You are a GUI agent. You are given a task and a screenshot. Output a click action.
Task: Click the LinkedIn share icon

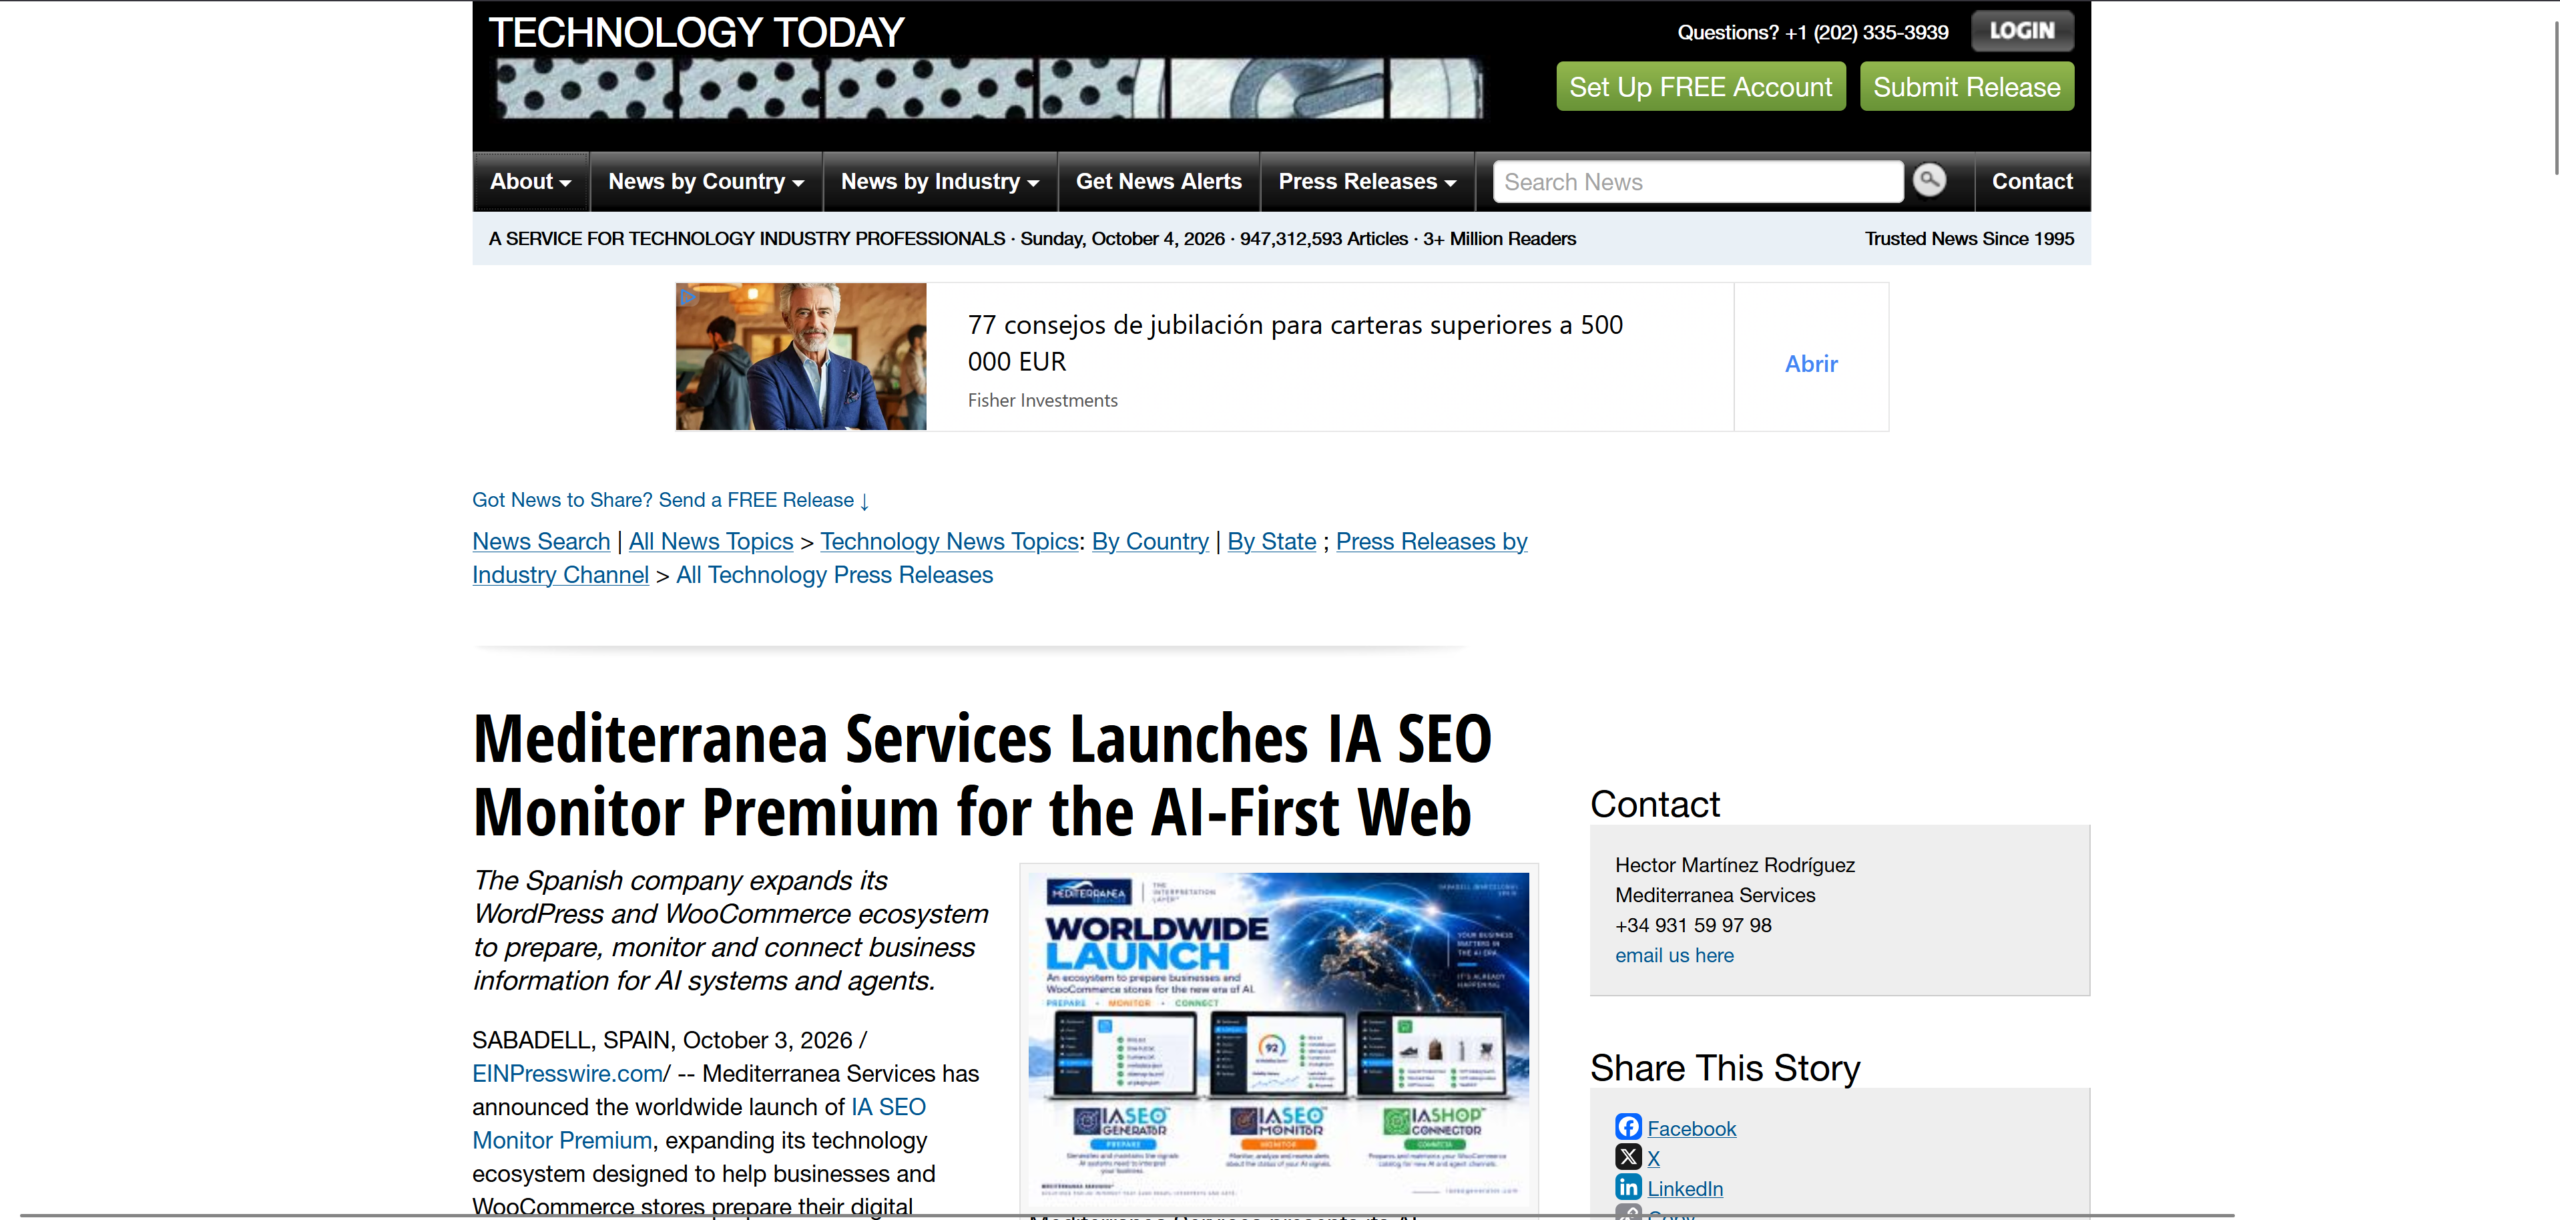point(1628,1187)
